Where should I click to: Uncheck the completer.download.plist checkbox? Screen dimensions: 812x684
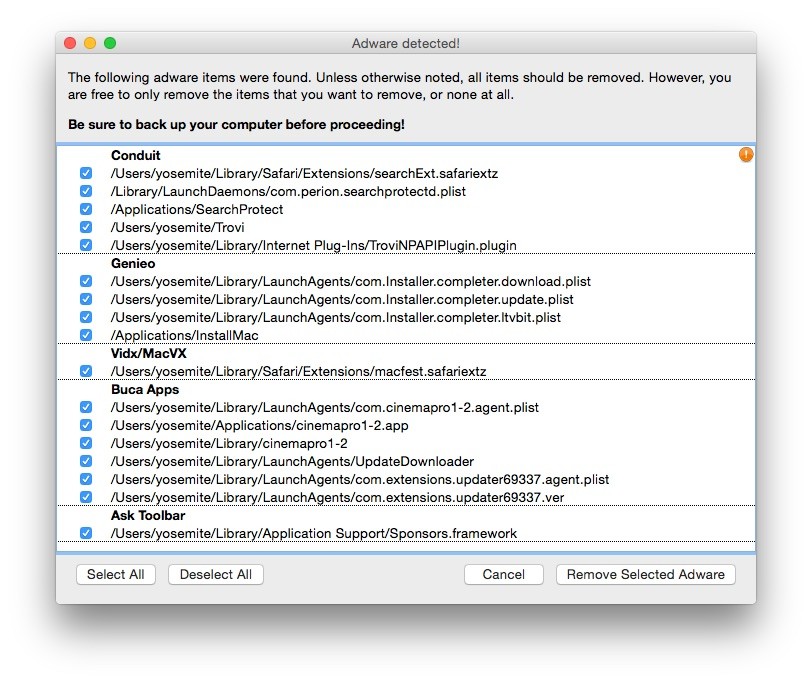click(x=86, y=282)
